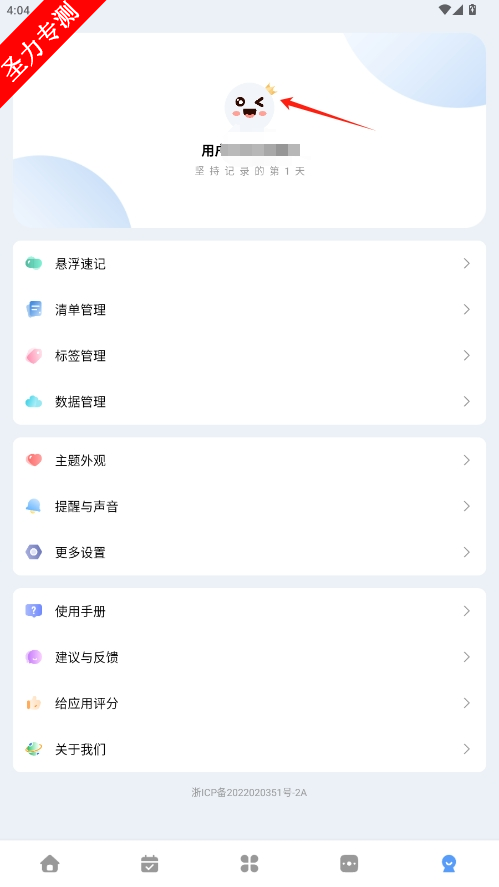
Task: Open 数据管理 data management entry
Action: point(250,402)
